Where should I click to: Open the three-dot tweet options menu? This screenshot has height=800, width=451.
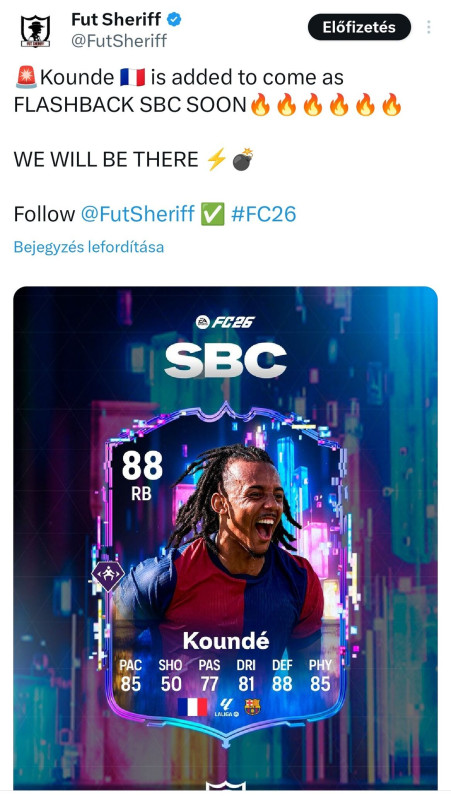[429, 27]
